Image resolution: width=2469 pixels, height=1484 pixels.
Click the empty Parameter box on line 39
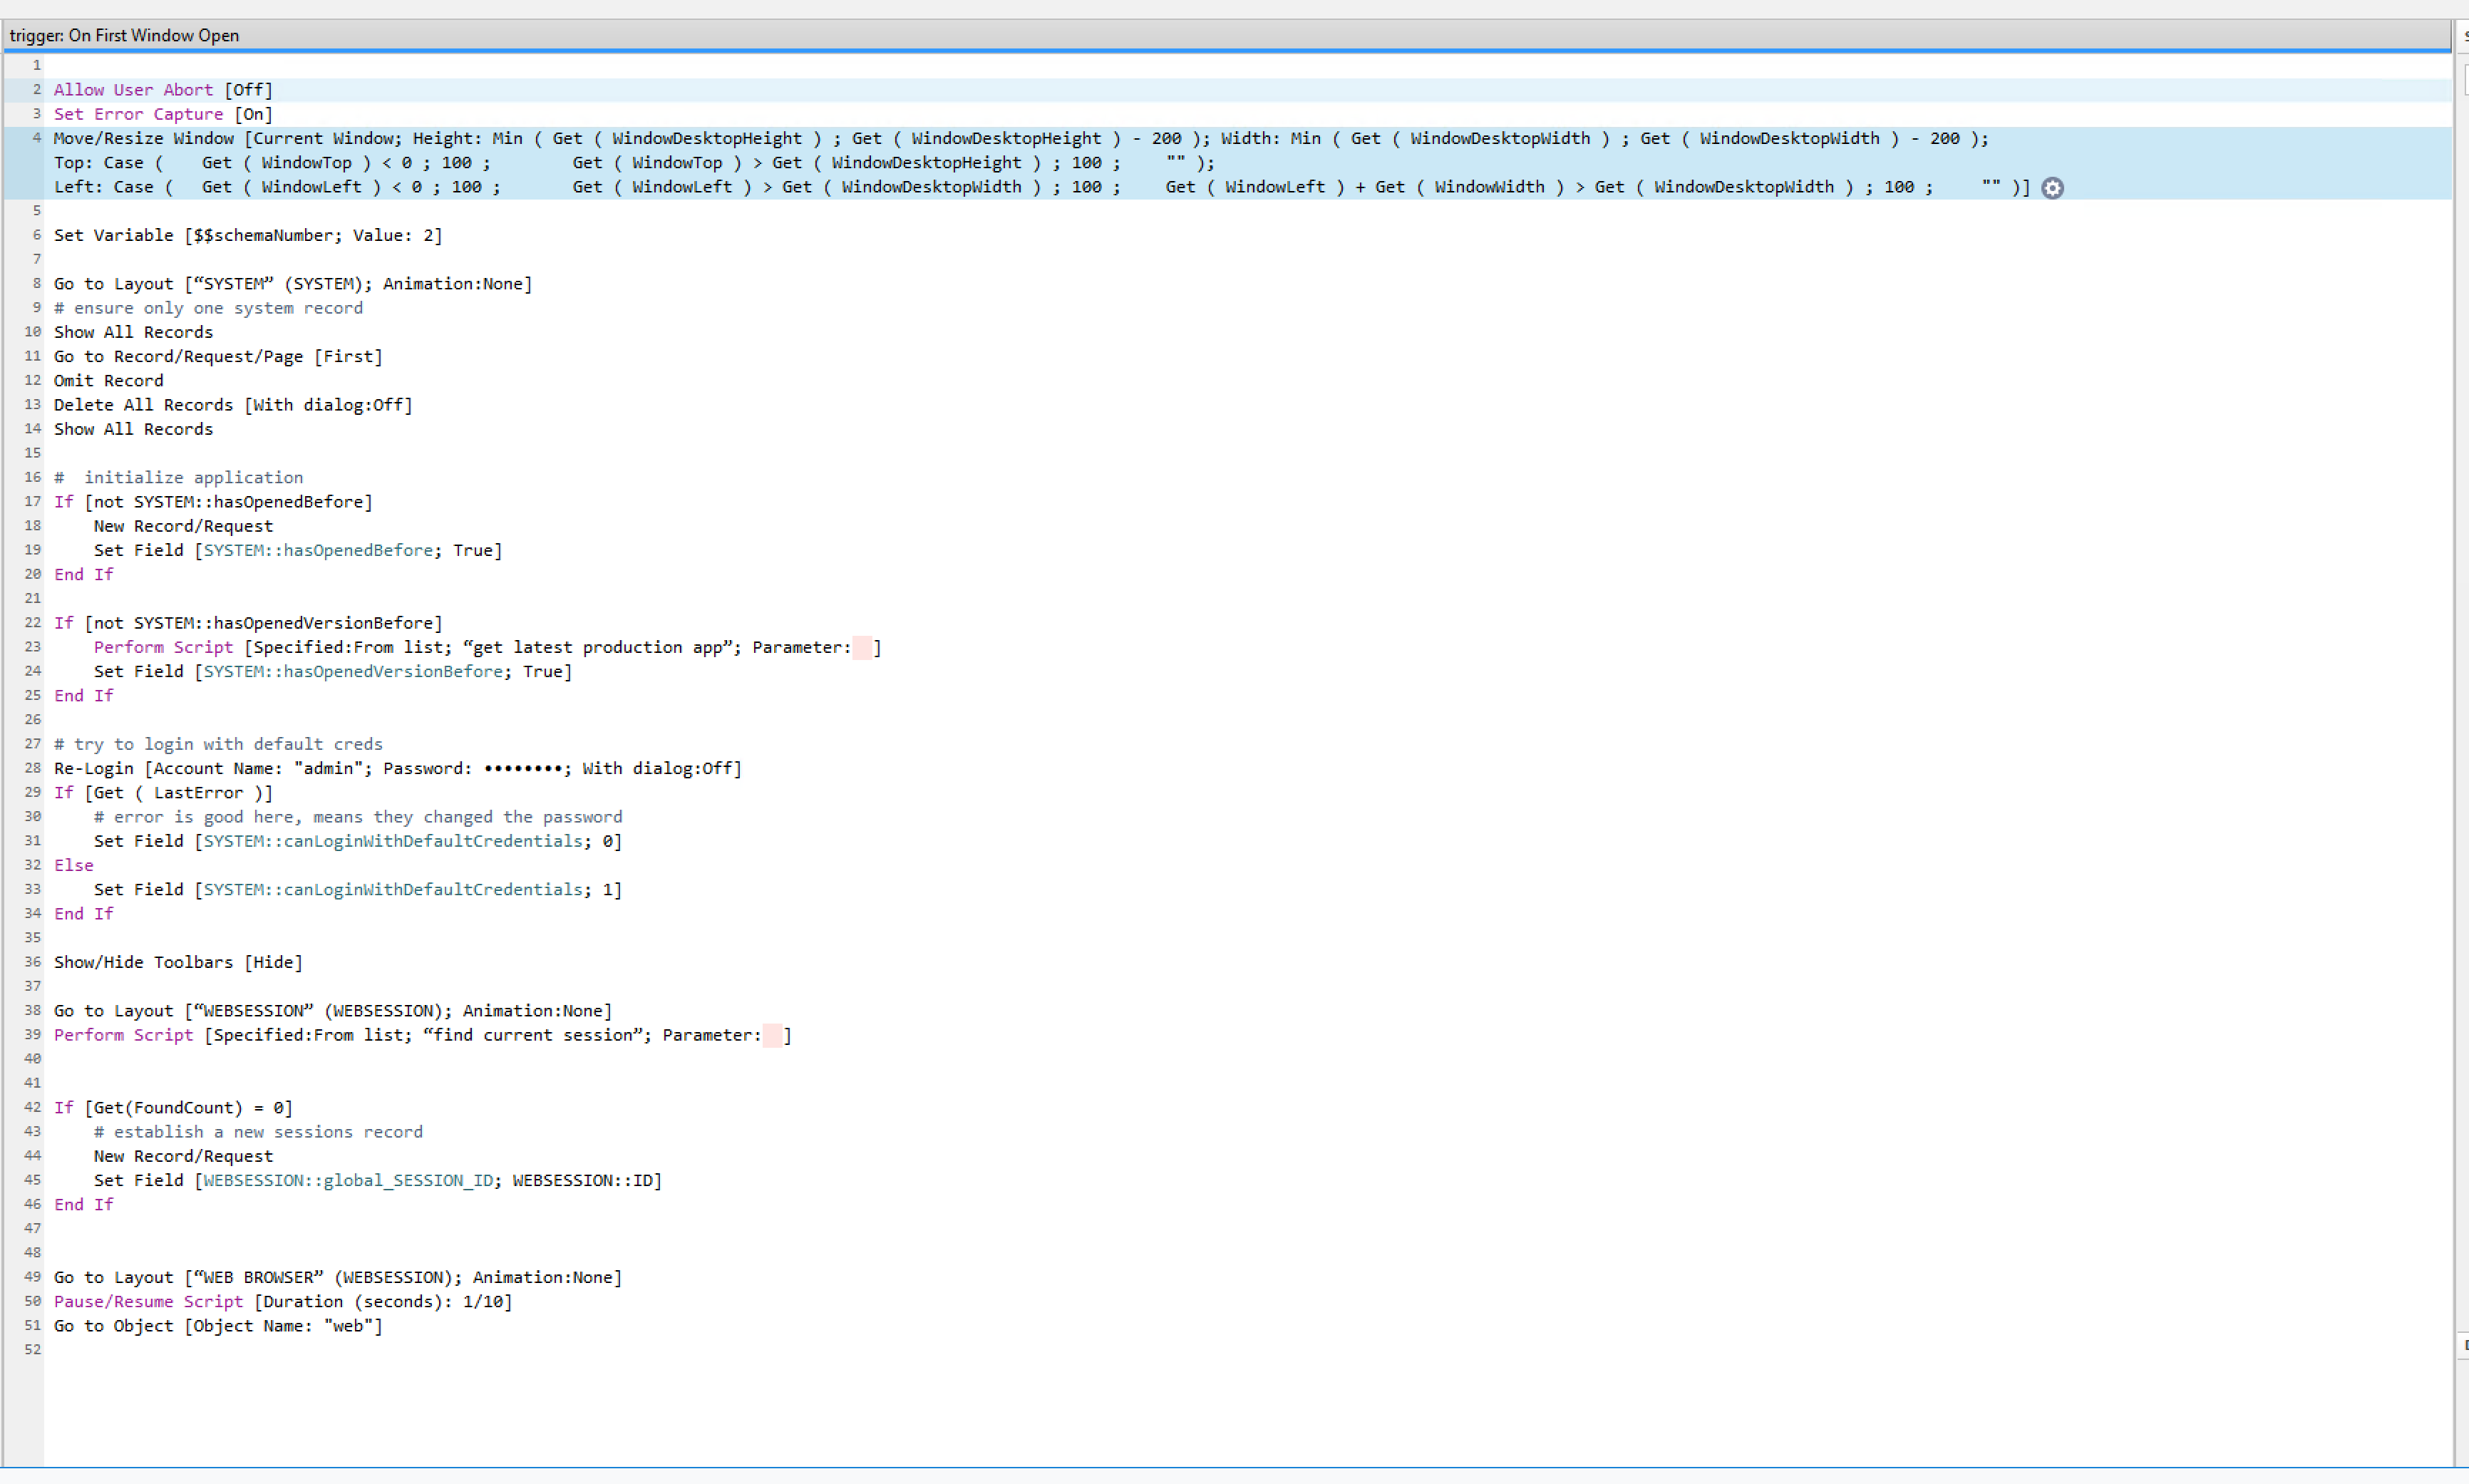(x=772, y=1035)
